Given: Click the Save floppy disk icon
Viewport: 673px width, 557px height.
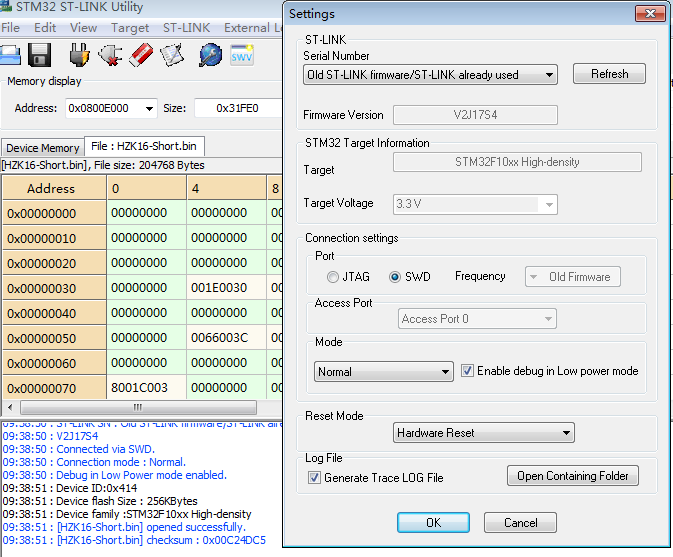Looking at the screenshot, I should click(39, 55).
